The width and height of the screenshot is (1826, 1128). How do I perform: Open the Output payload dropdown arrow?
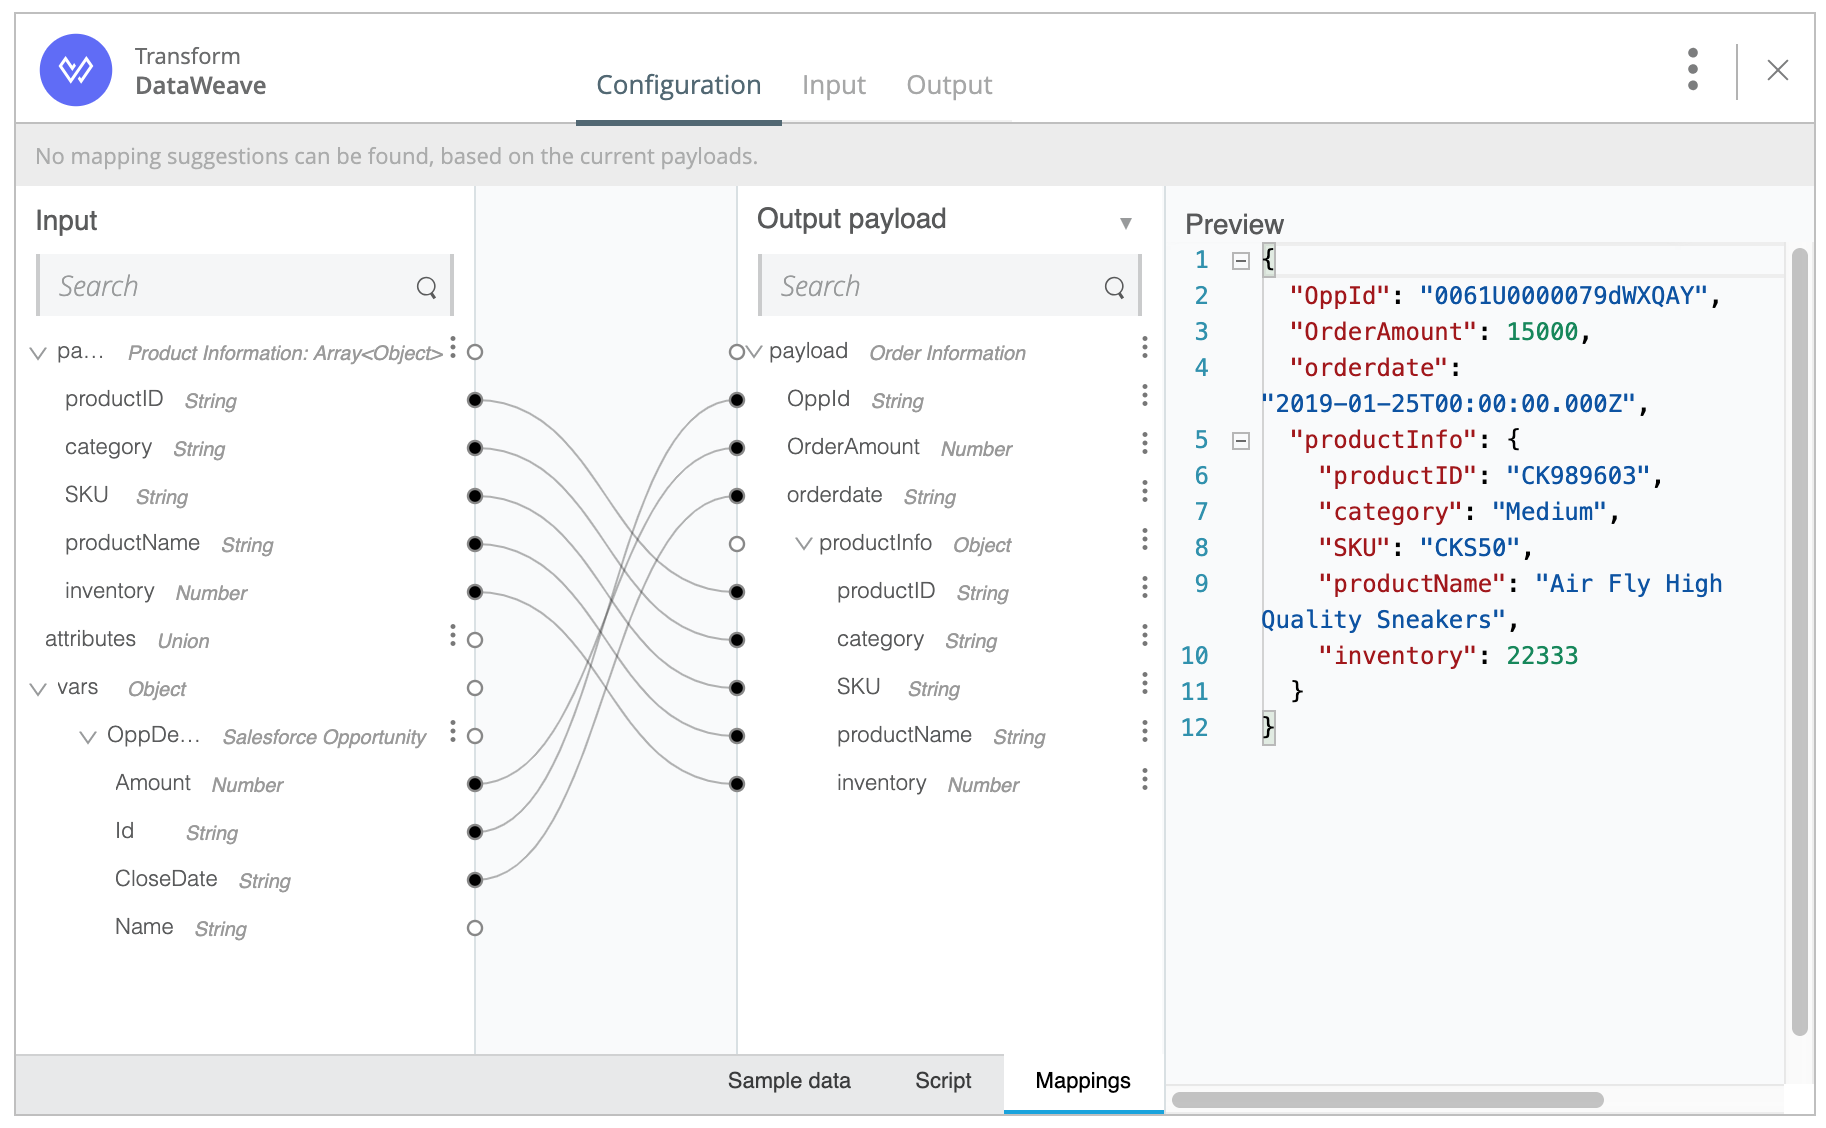click(x=1125, y=223)
